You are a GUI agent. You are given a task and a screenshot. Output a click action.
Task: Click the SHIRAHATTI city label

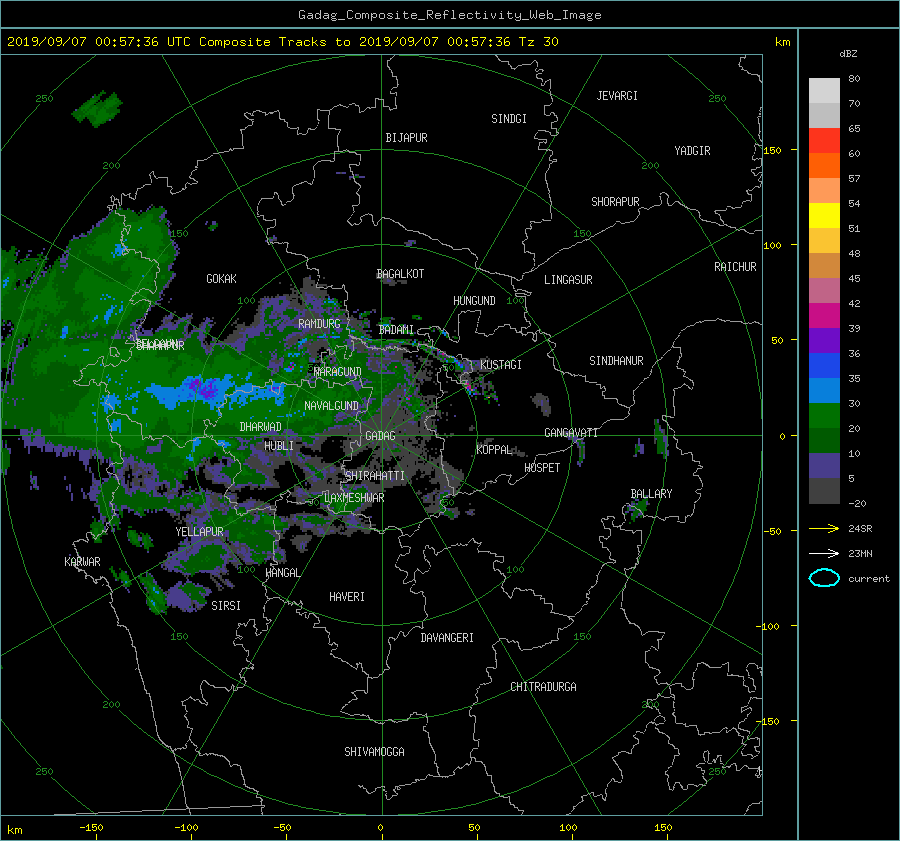click(x=375, y=476)
